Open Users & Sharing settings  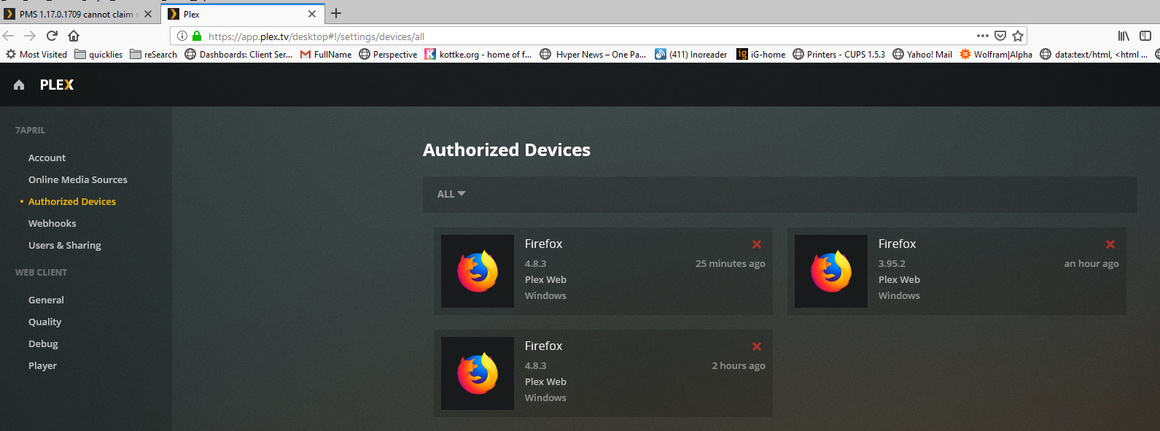coord(64,245)
